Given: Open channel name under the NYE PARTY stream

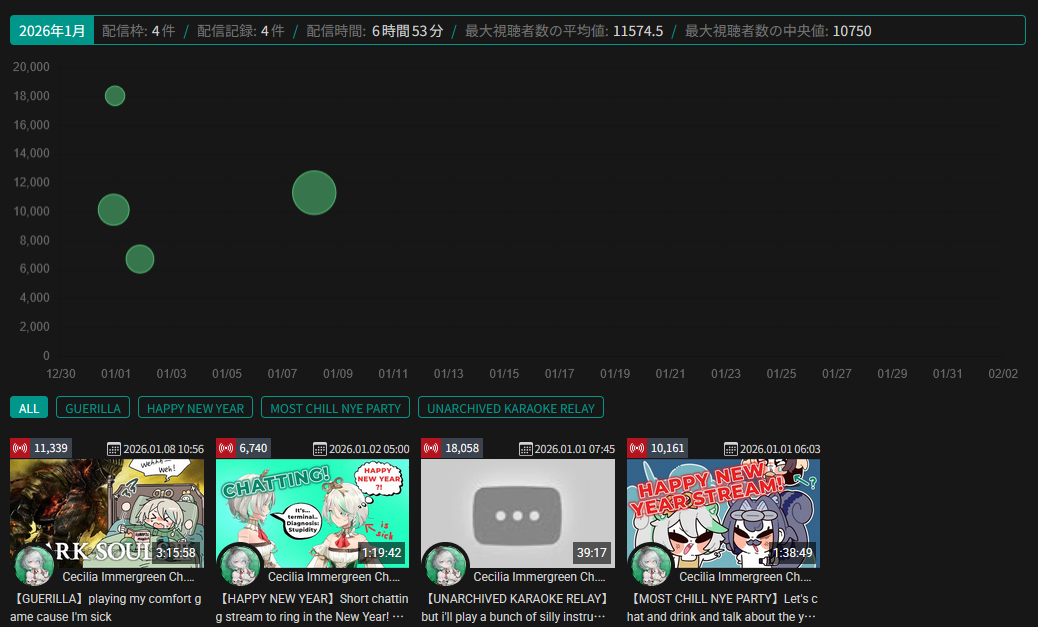Looking at the screenshot, I should pyautogui.click(x=745, y=577).
